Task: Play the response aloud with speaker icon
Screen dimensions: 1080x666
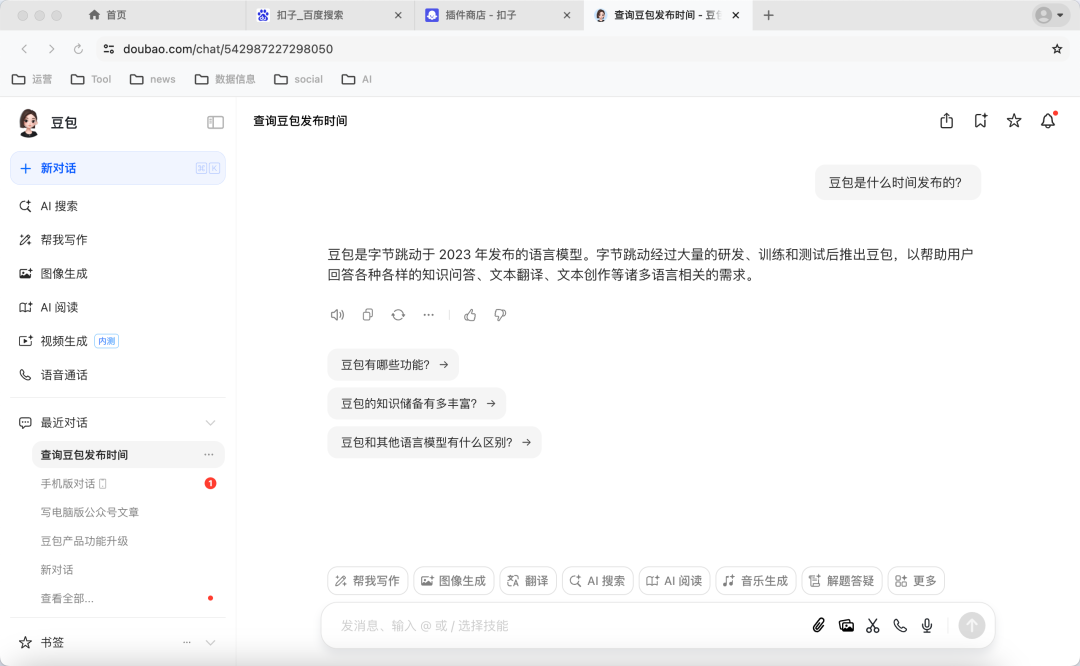Action: [x=337, y=314]
